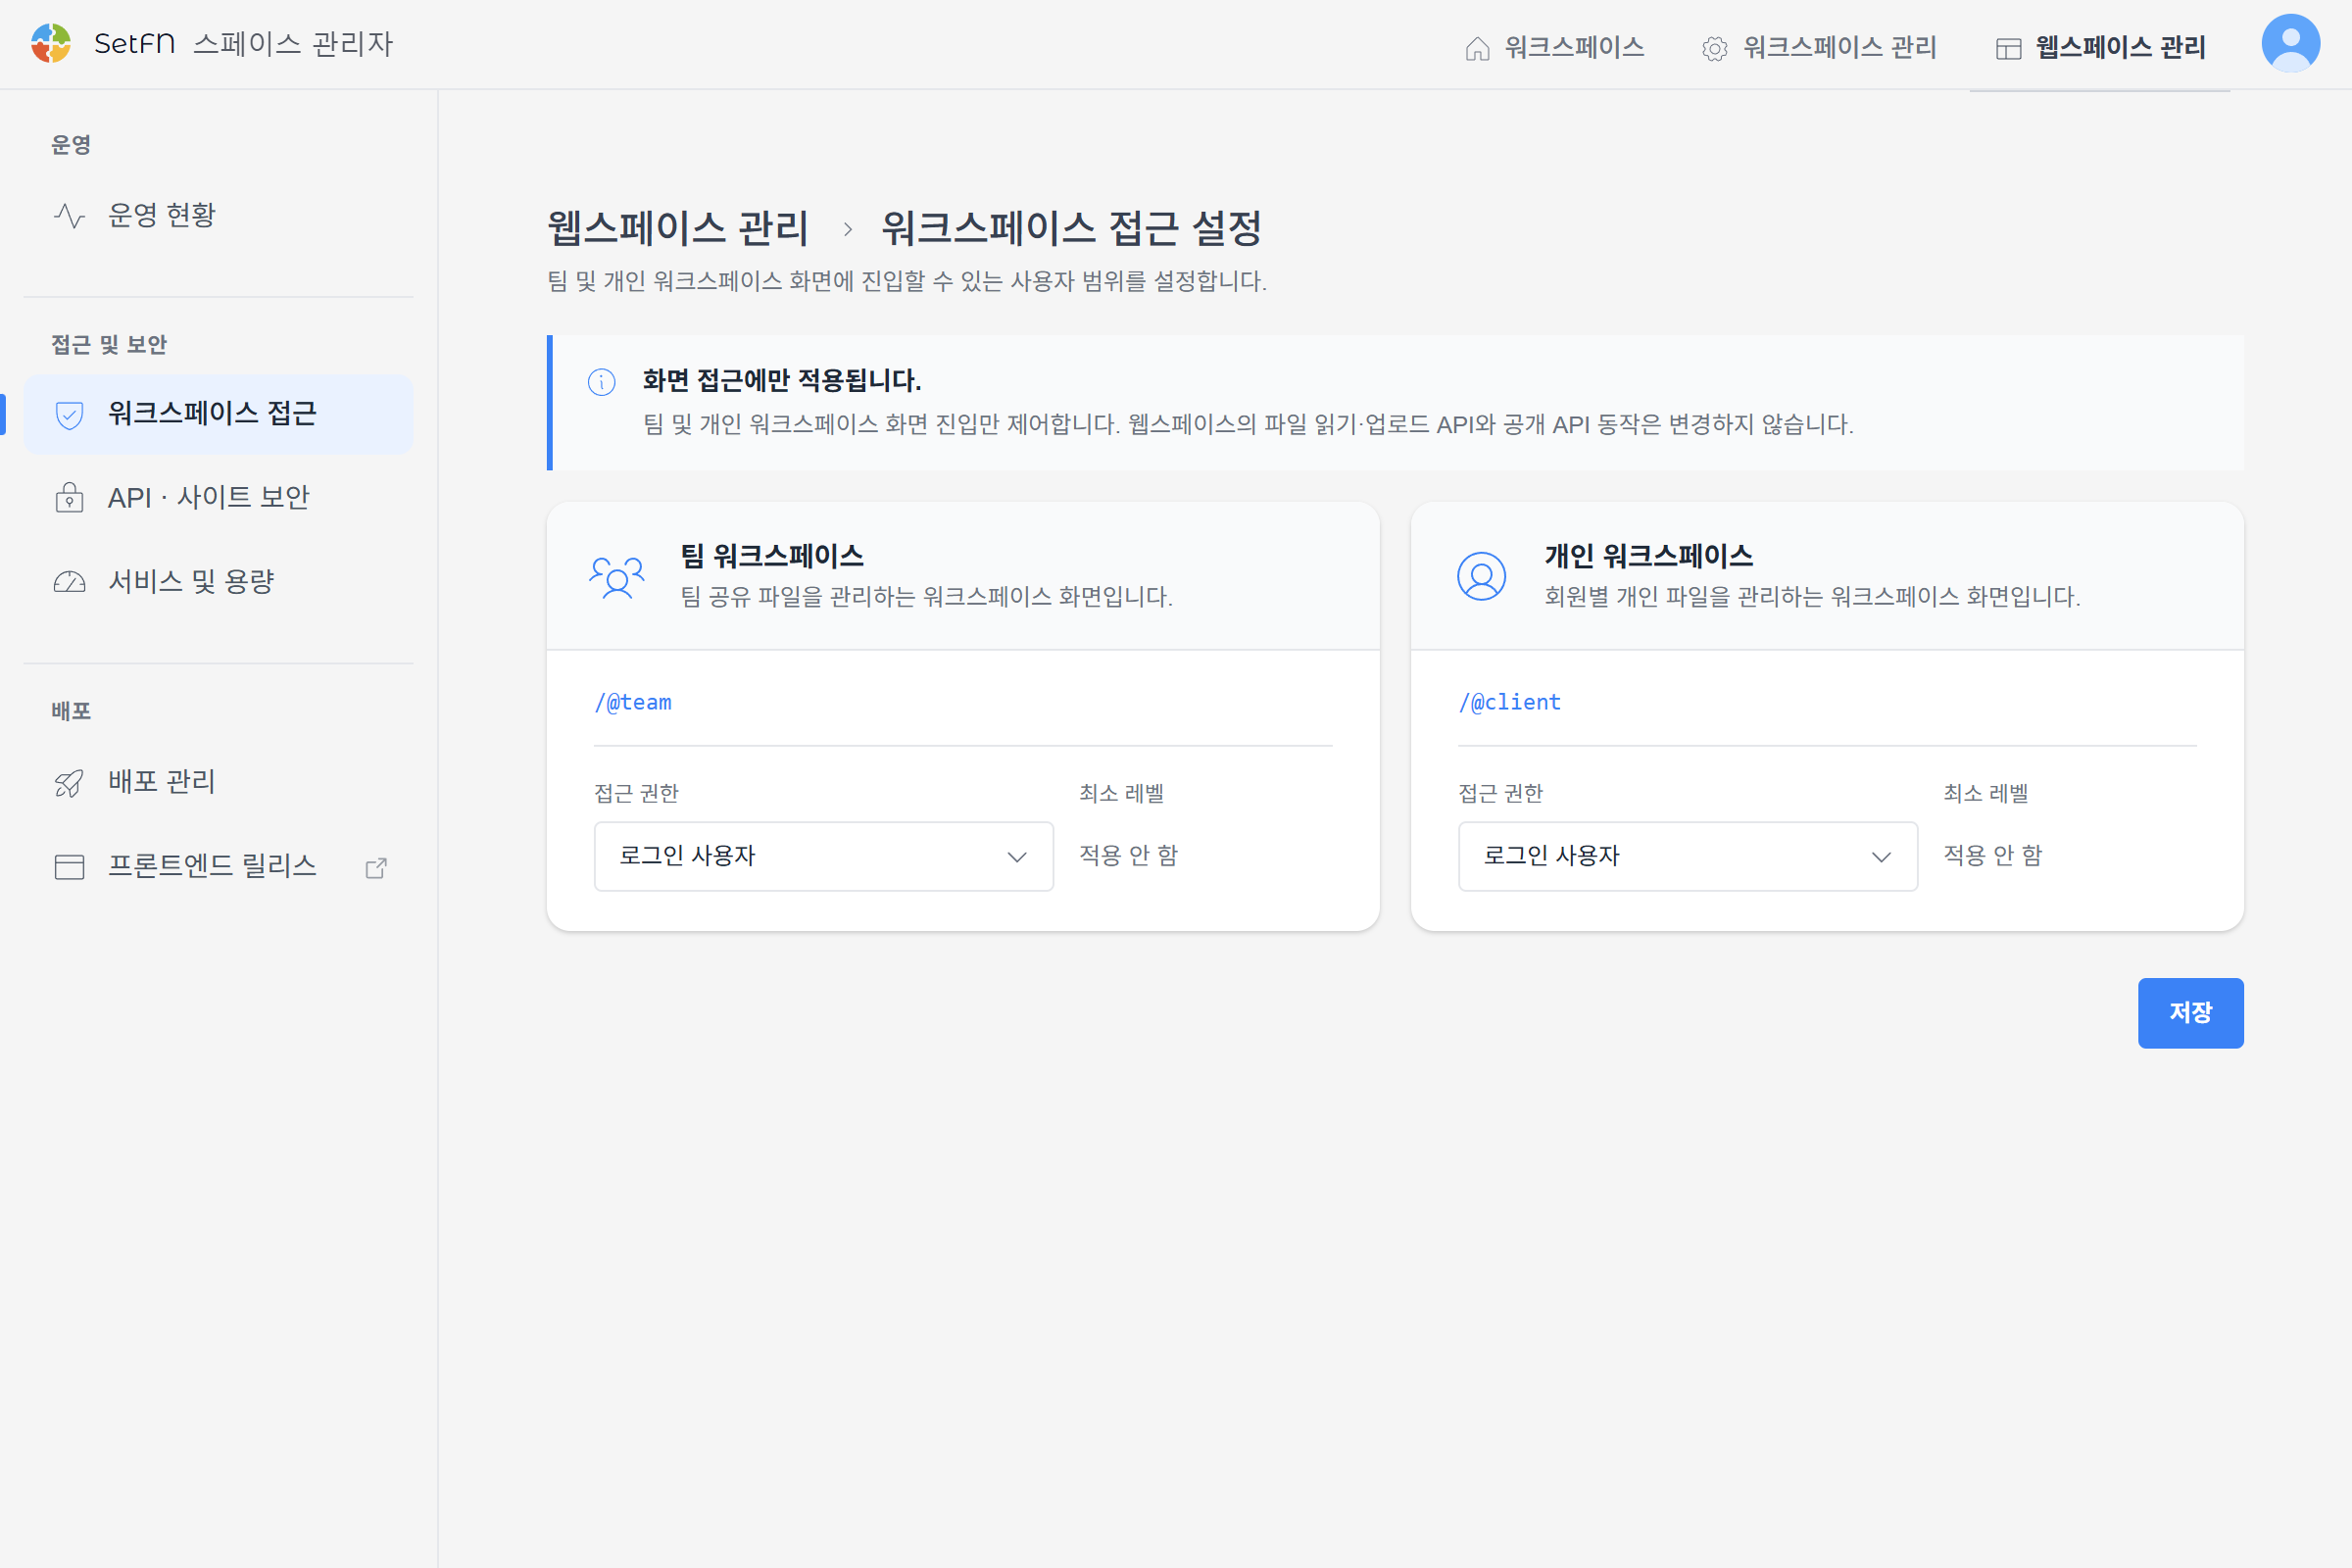The height and width of the screenshot is (1568, 2352).
Task: Click the 웹스페이스 관리 breadcrumb link
Action: (678, 229)
